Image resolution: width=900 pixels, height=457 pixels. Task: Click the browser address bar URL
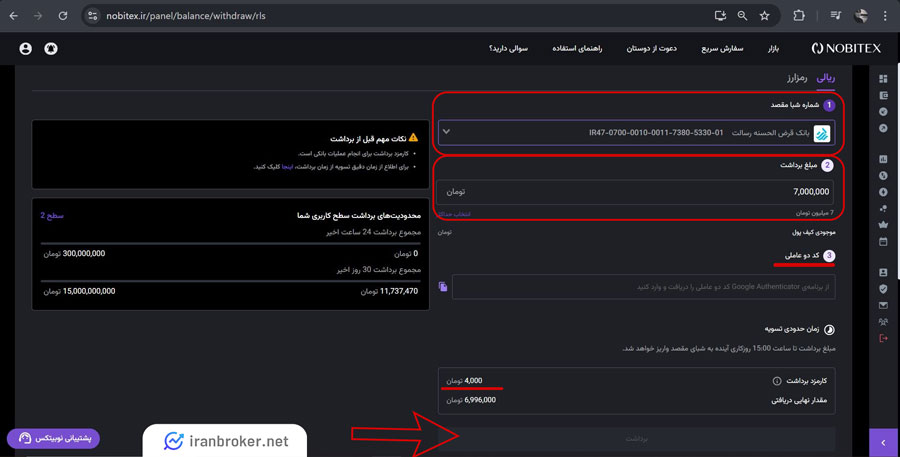(x=186, y=16)
